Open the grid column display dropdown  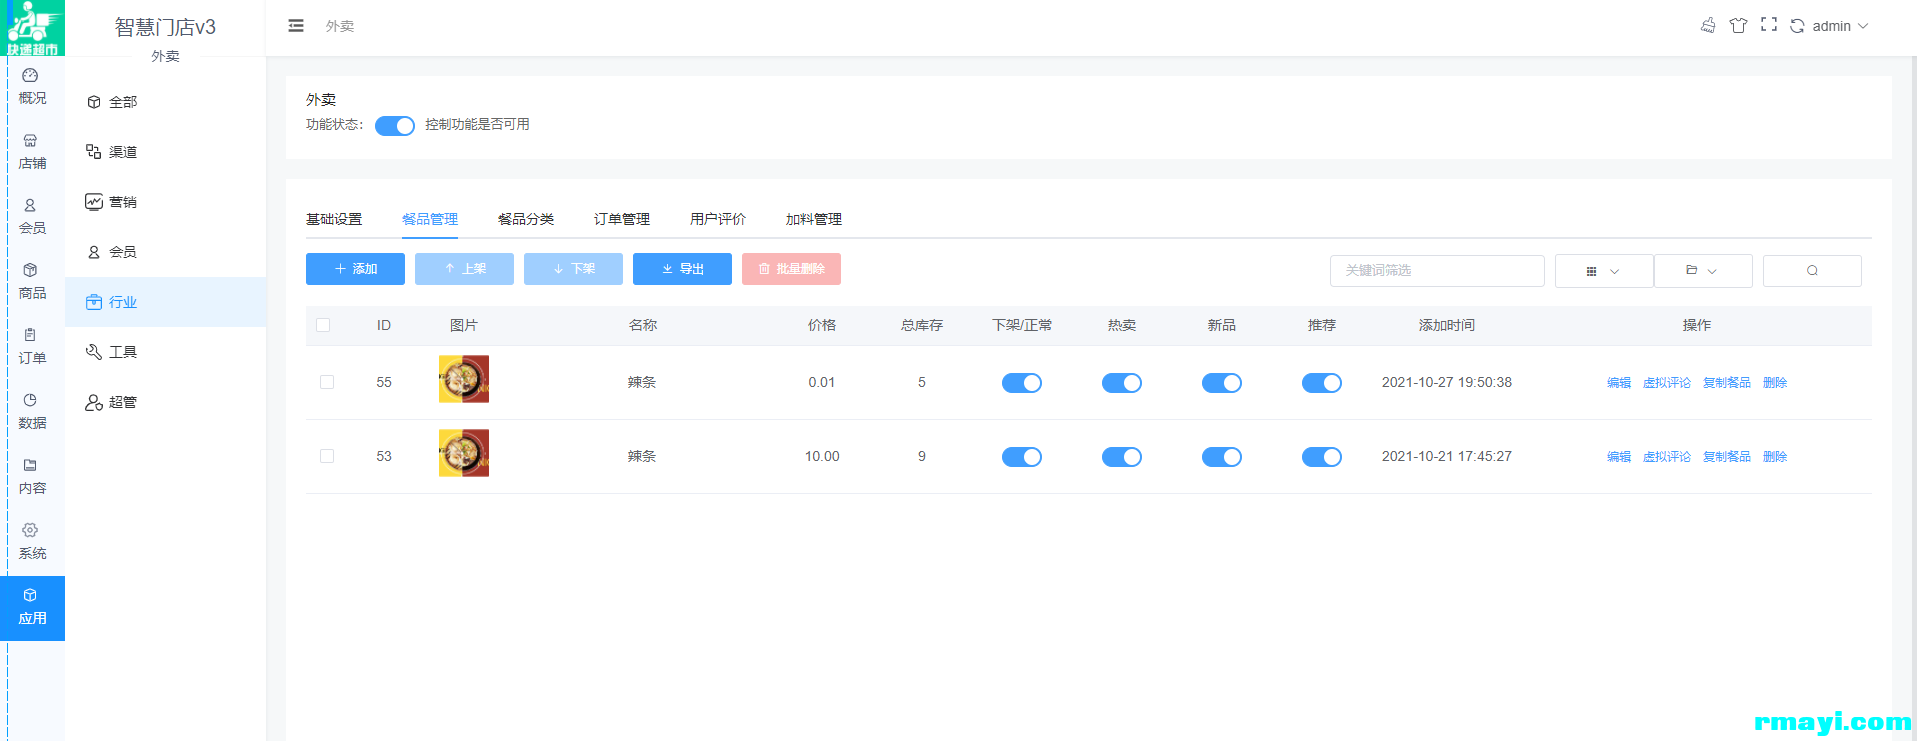1603,271
